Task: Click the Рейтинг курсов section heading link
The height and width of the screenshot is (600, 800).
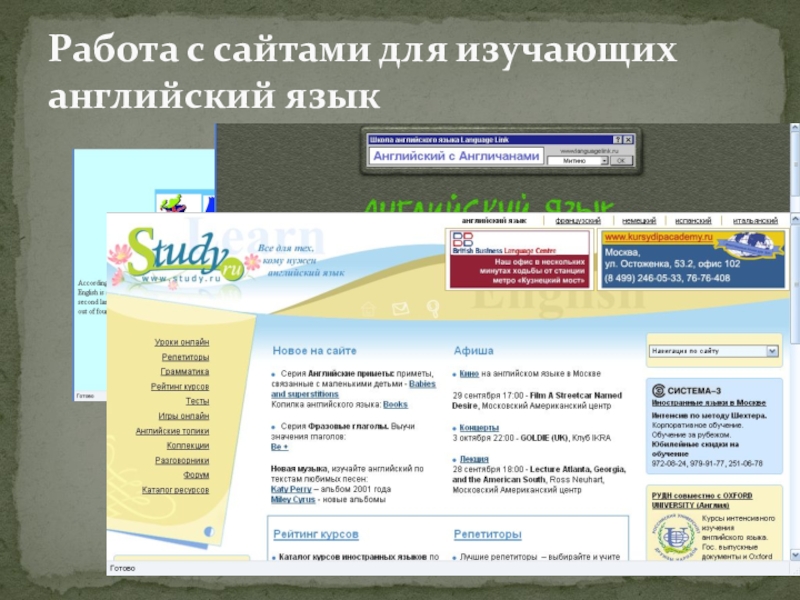Action: [x=316, y=535]
